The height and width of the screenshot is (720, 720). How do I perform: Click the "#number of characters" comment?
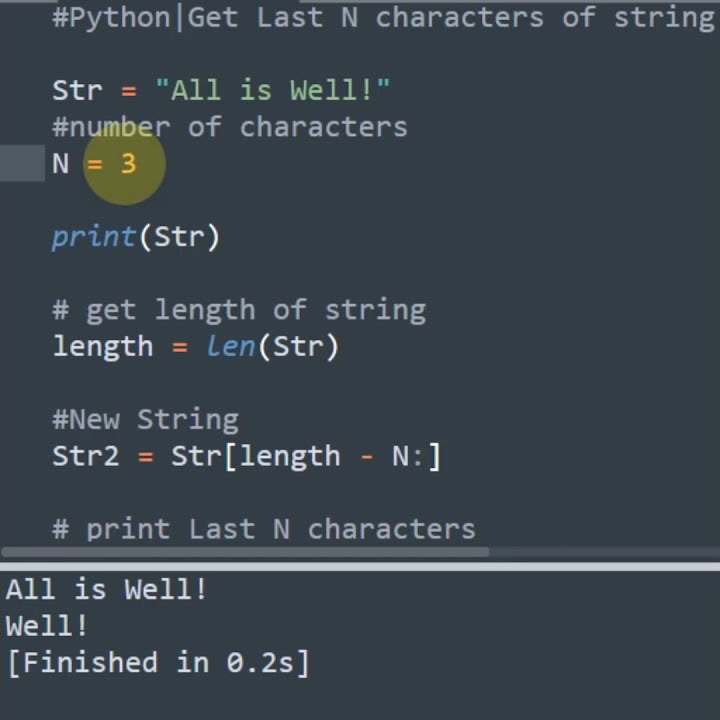coord(229,127)
